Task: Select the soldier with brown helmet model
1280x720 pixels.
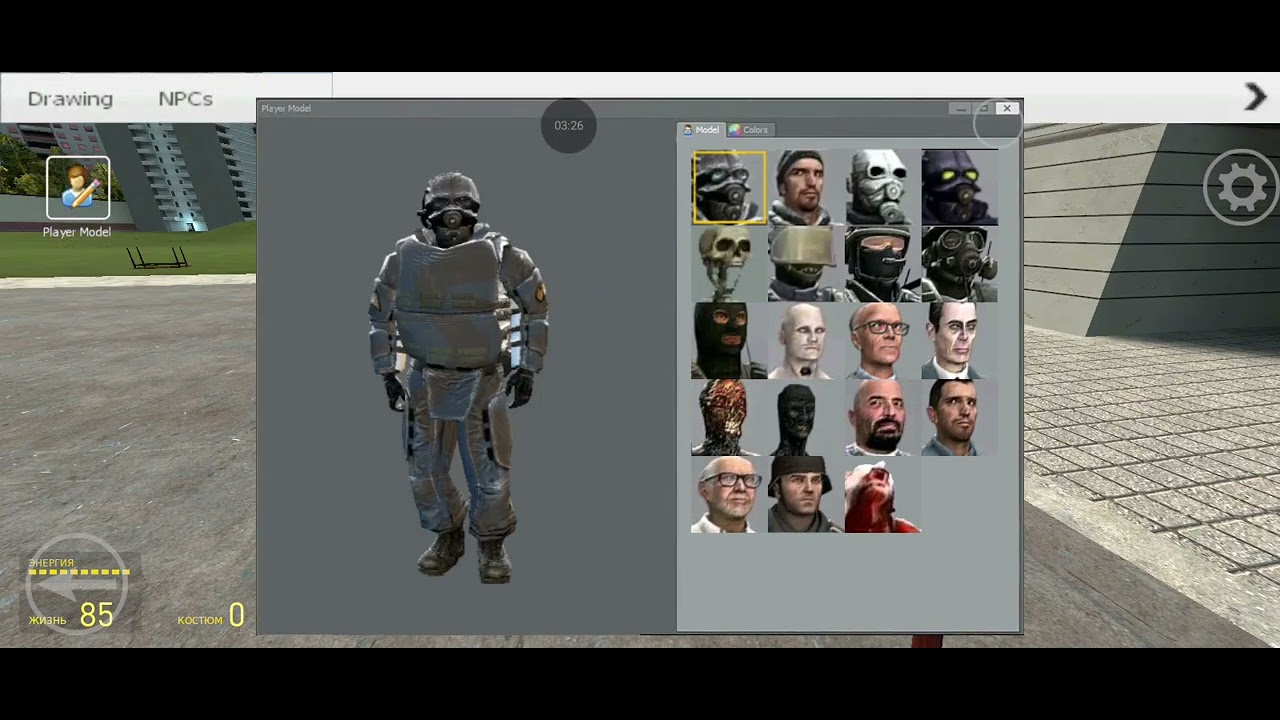Action: (x=806, y=495)
